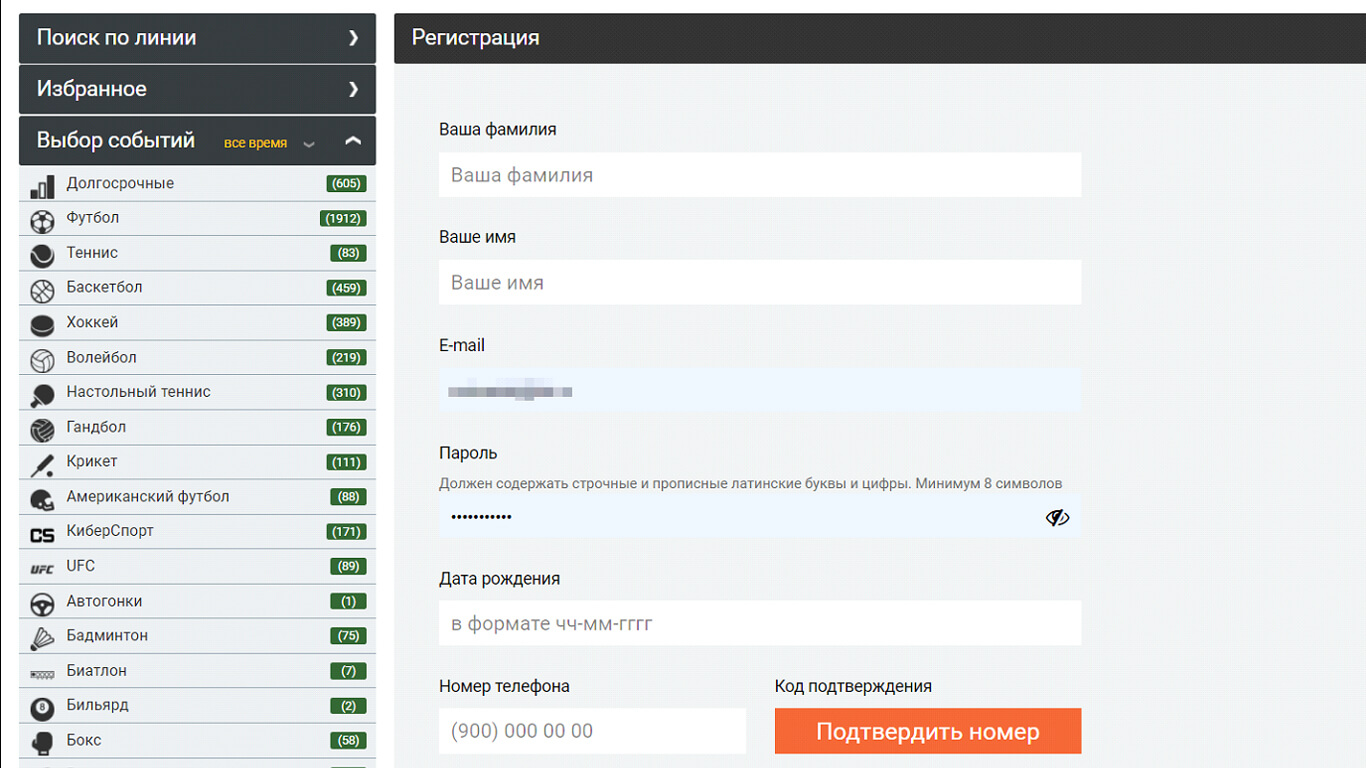The height and width of the screenshot is (768, 1366).
Task: Click the Автогонки steering wheel icon
Action: [x=42, y=604]
